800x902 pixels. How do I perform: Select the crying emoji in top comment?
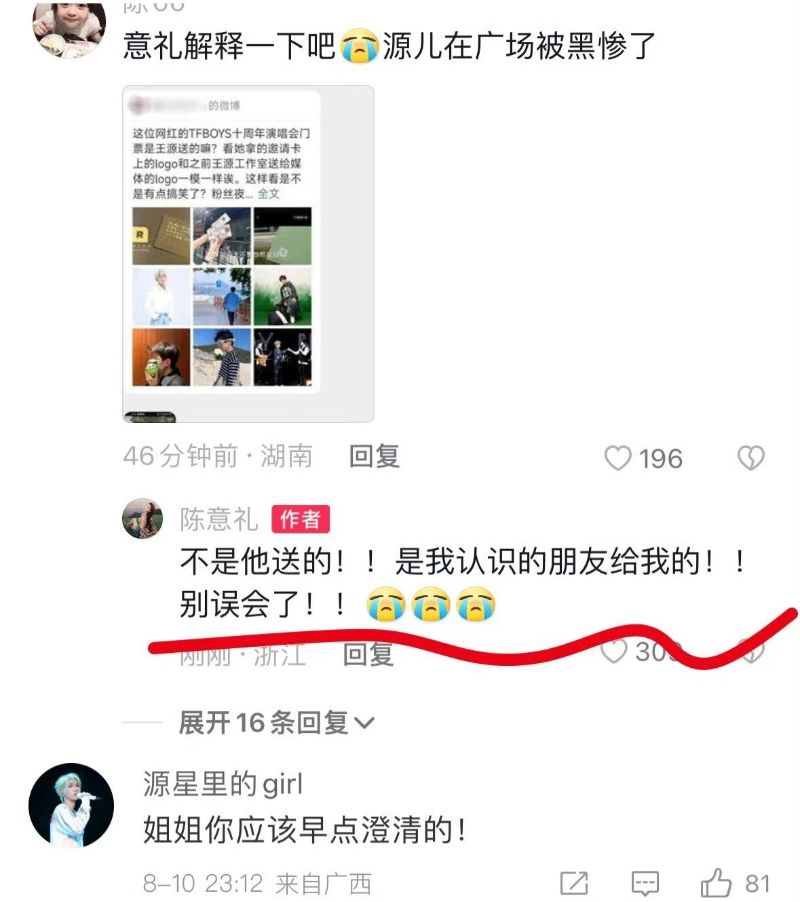coord(359,46)
